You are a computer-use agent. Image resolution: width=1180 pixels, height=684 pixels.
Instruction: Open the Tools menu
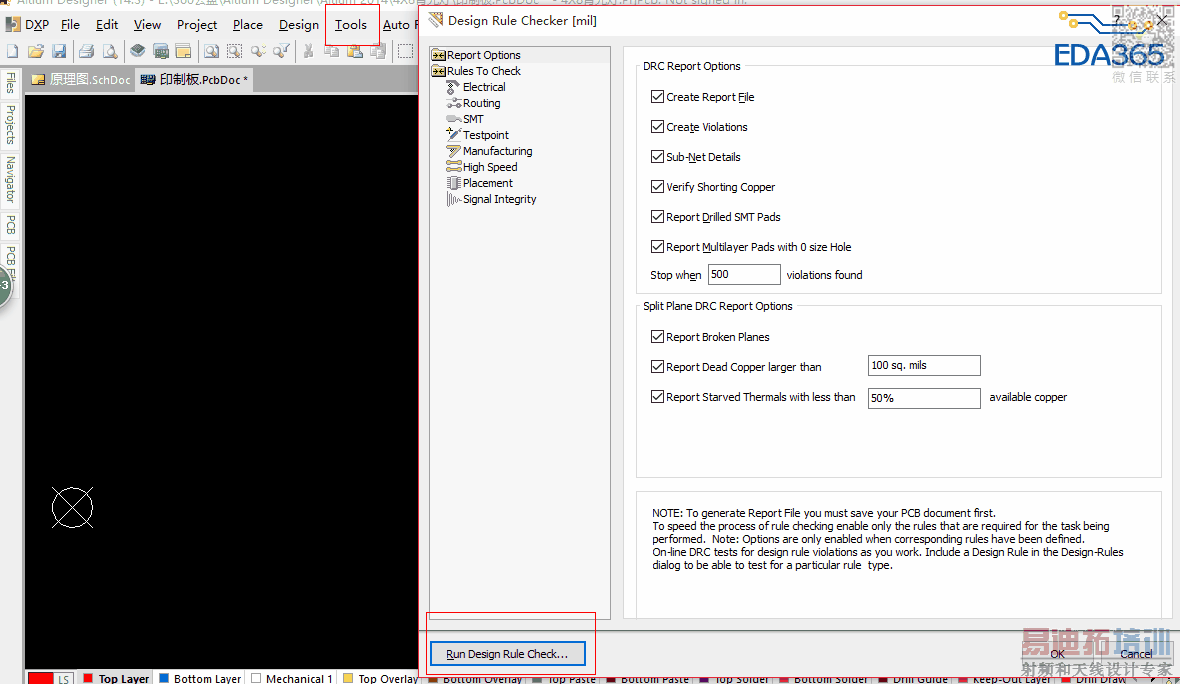(x=351, y=25)
